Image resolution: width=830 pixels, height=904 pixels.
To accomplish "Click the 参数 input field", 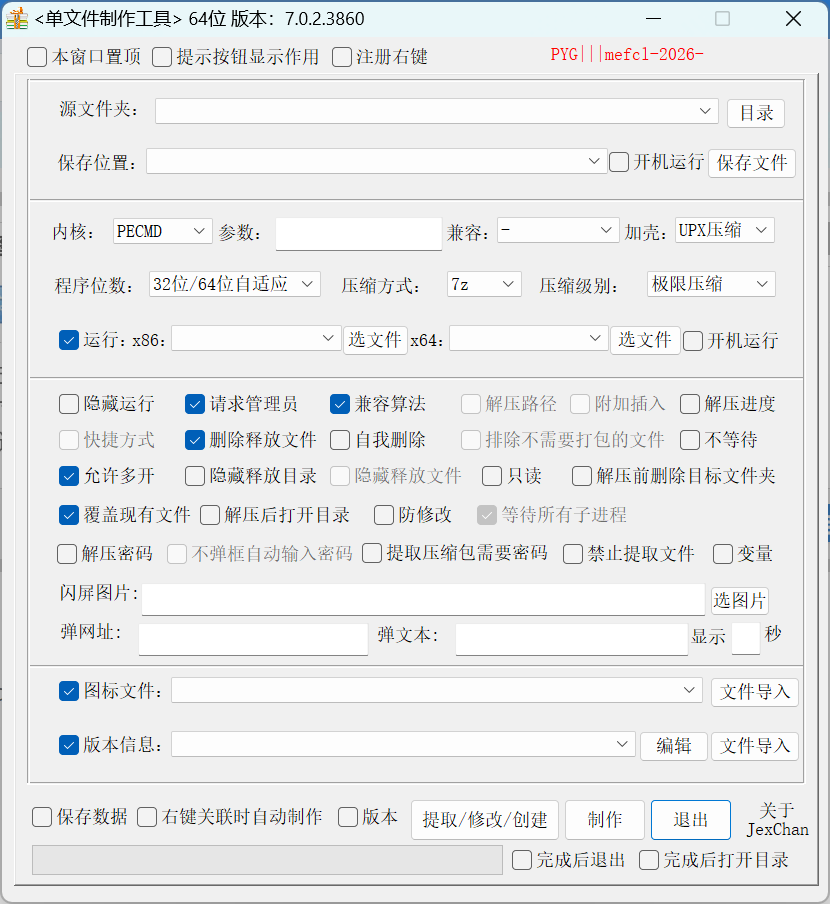I will pyautogui.click(x=358, y=233).
